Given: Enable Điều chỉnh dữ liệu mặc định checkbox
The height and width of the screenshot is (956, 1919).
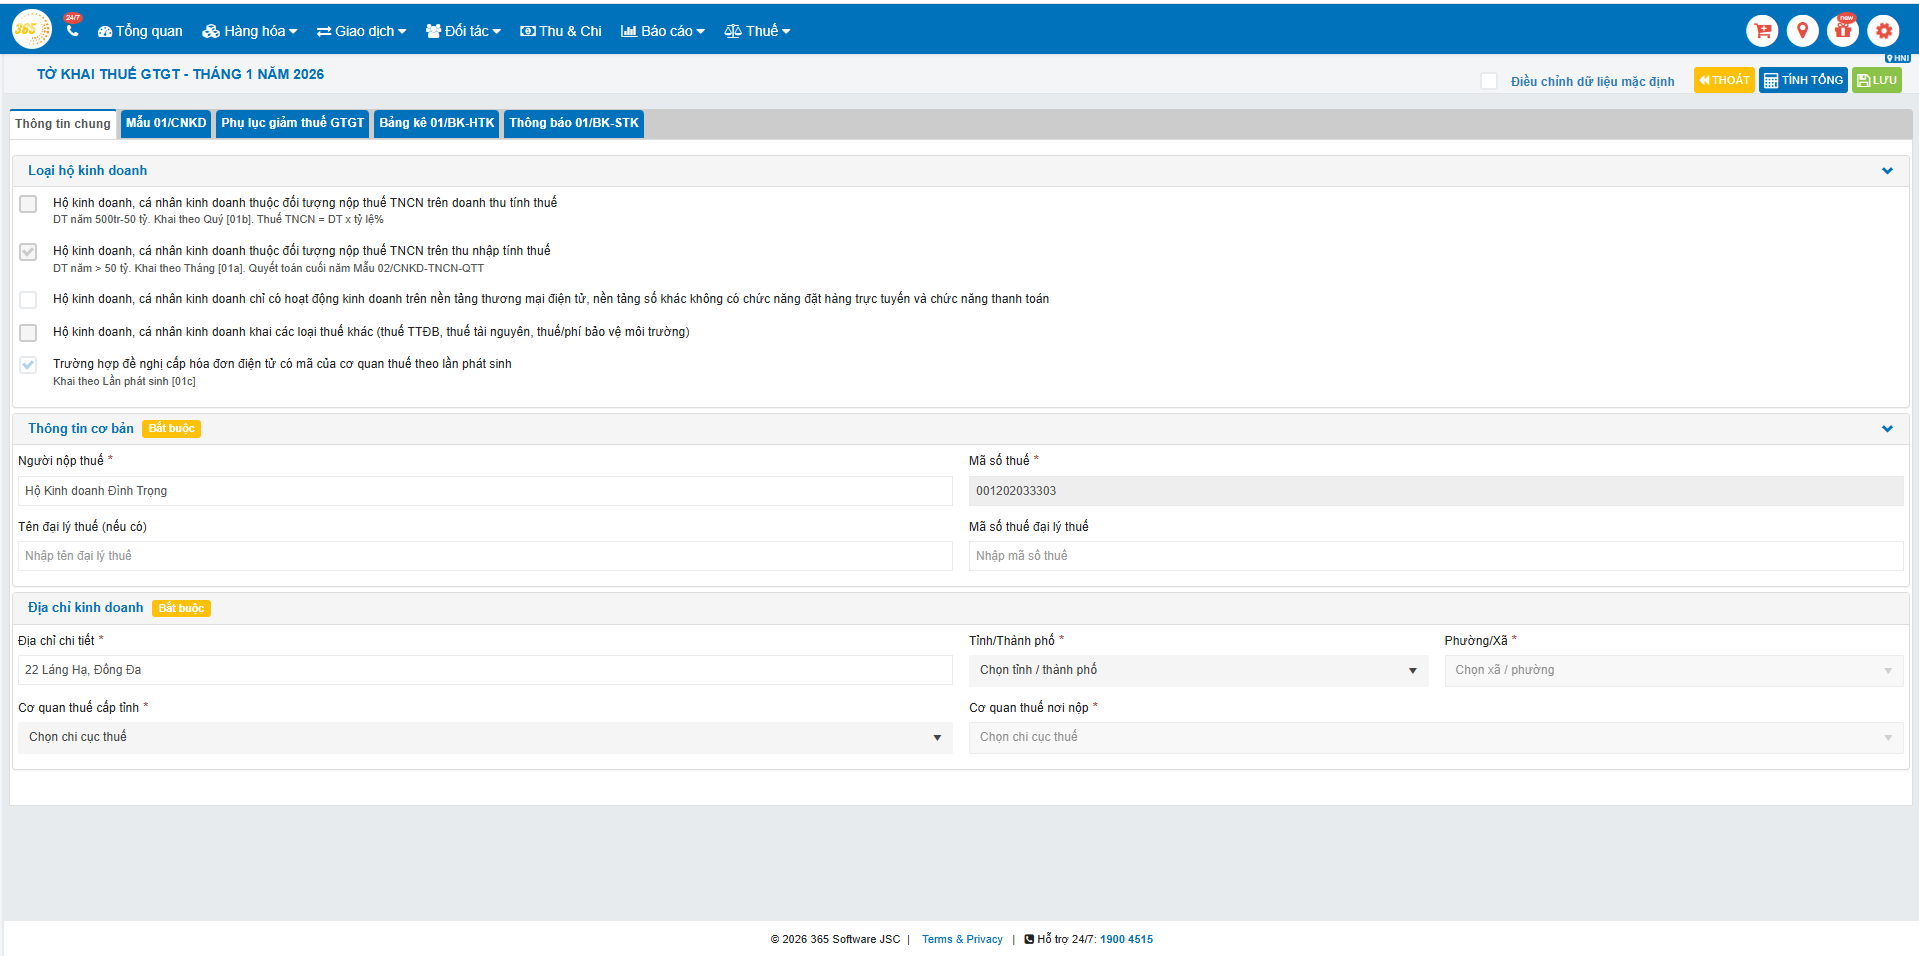Looking at the screenshot, I should (x=1489, y=81).
